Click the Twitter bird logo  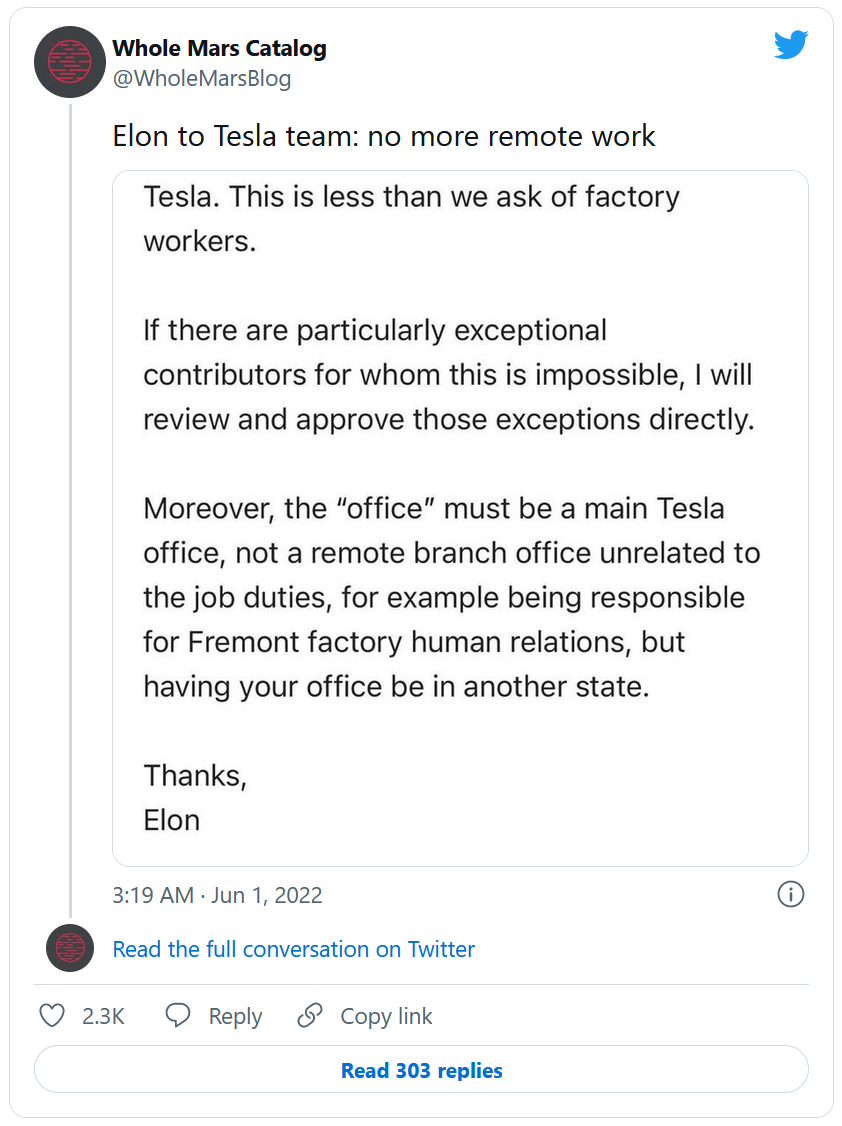coord(790,45)
